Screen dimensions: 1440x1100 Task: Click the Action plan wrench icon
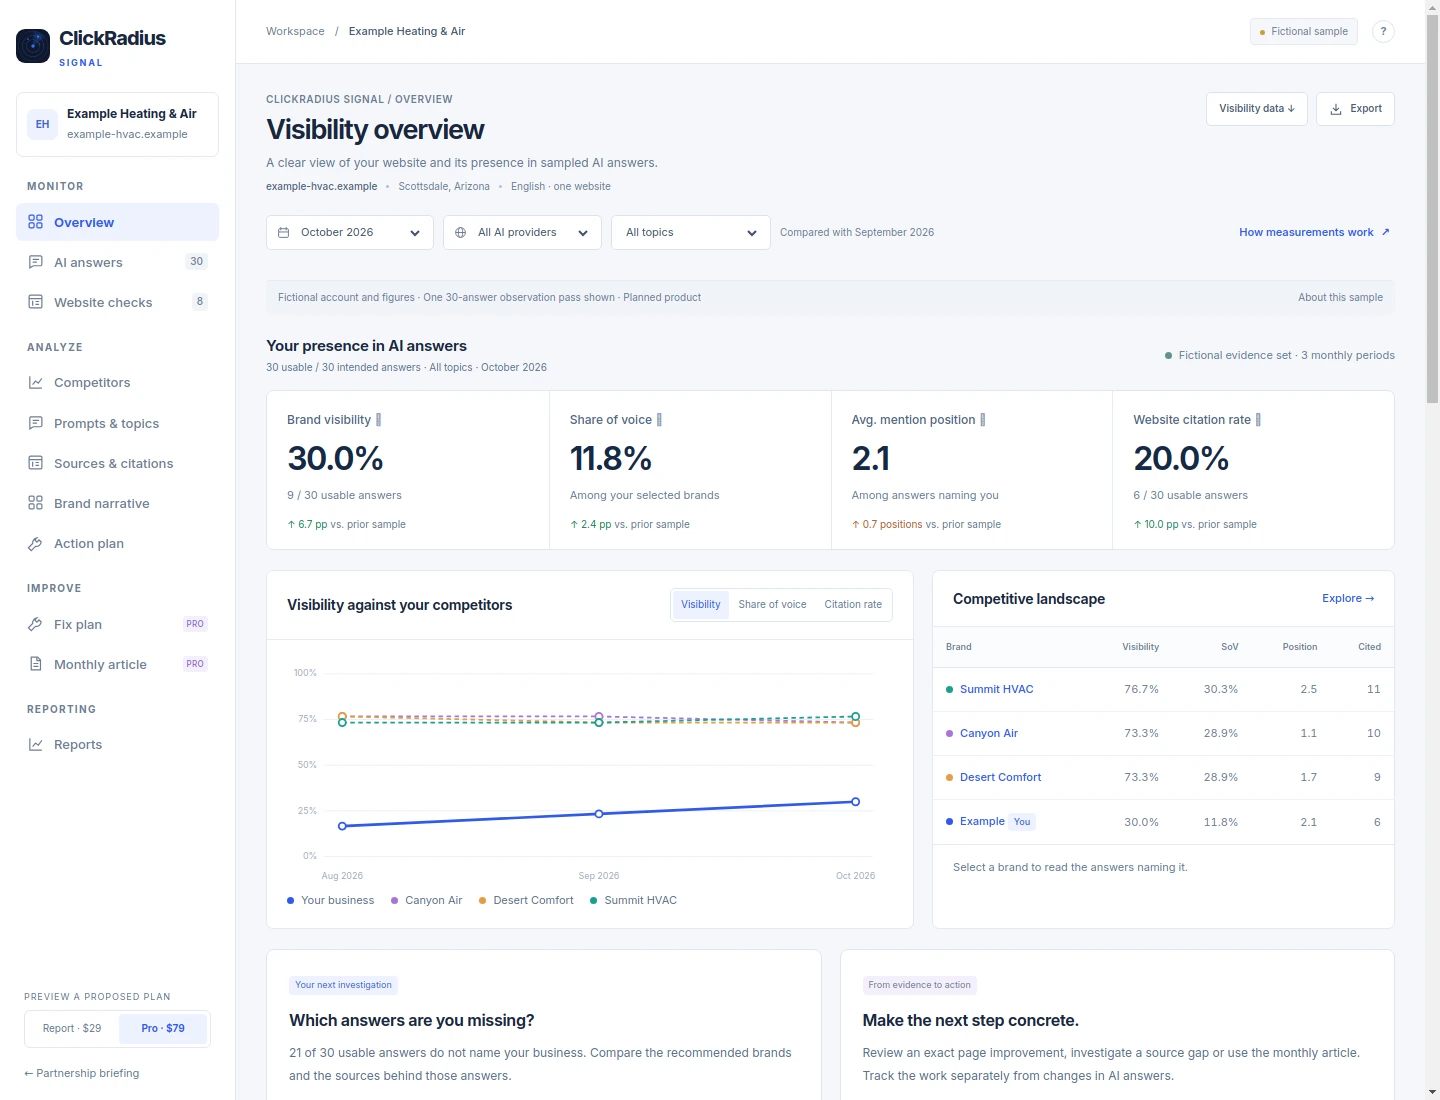click(x=36, y=543)
